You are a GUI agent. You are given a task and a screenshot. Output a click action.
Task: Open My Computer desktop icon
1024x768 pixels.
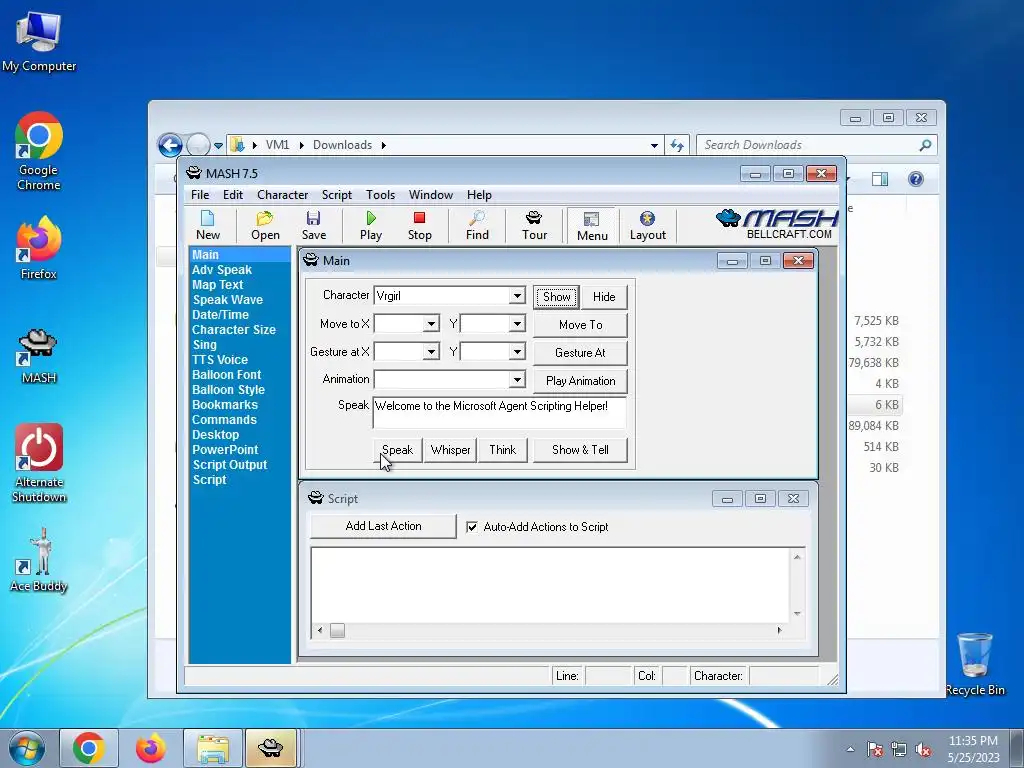pos(39,42)
